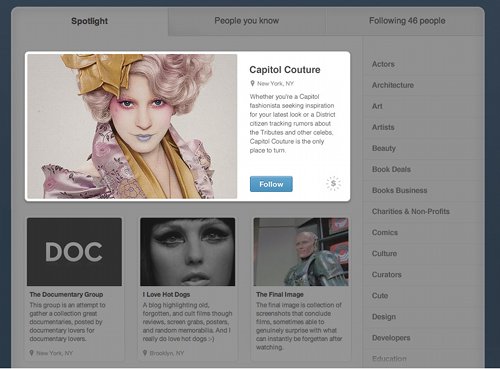Screen dimensions: 500x369
Task: Open The Final Image title link
Action: coord(280,295)
